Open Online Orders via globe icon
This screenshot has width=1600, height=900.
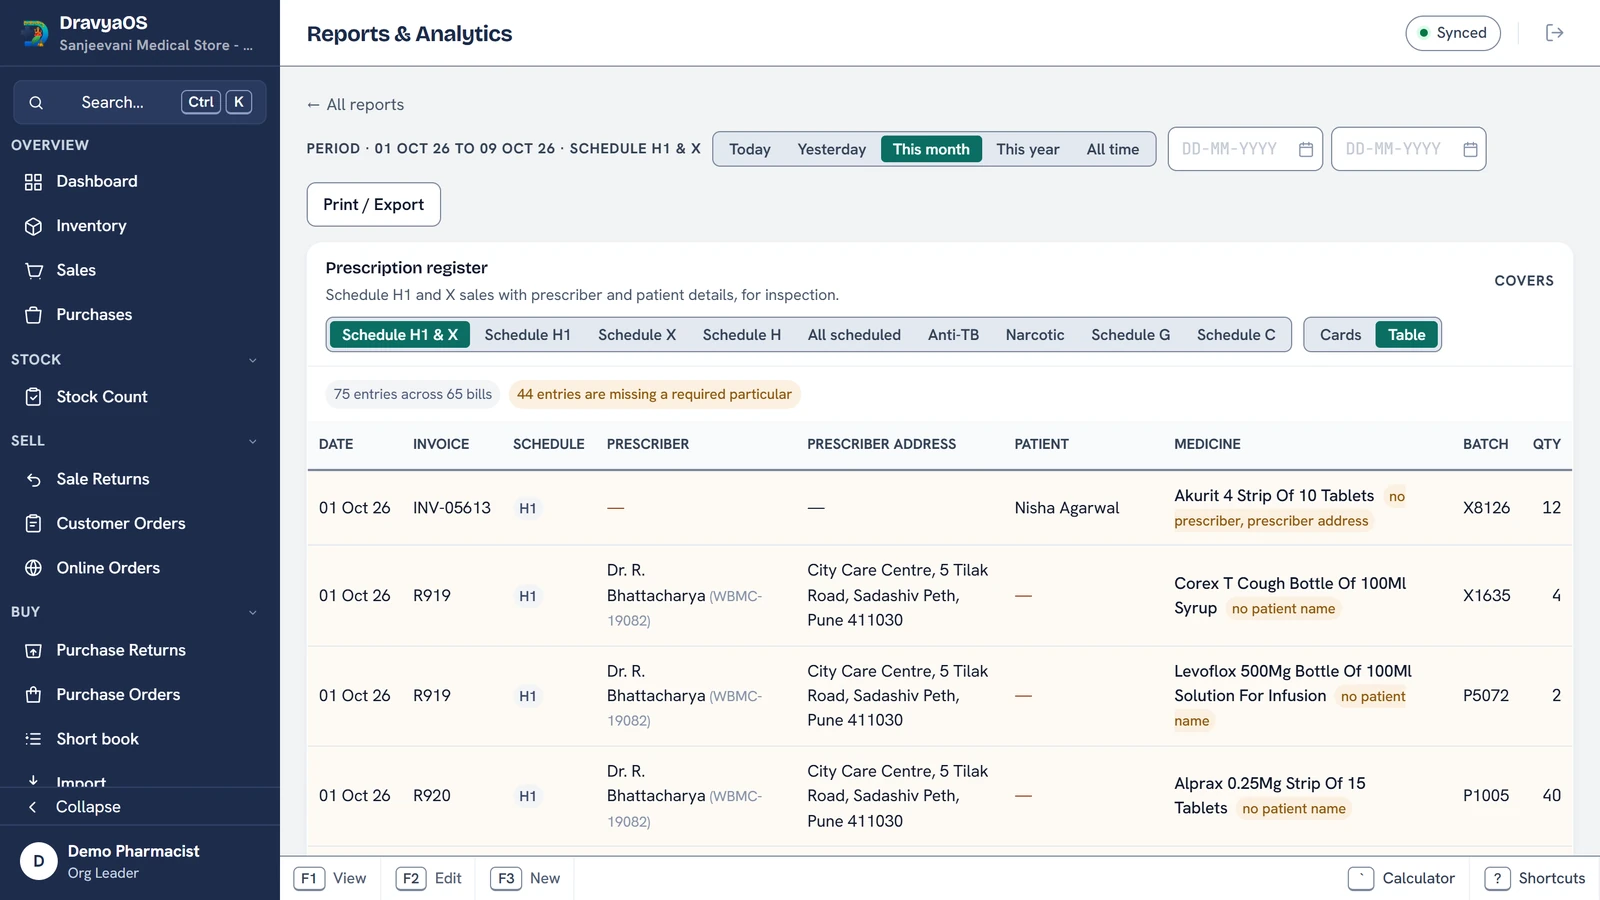[33, 568]
